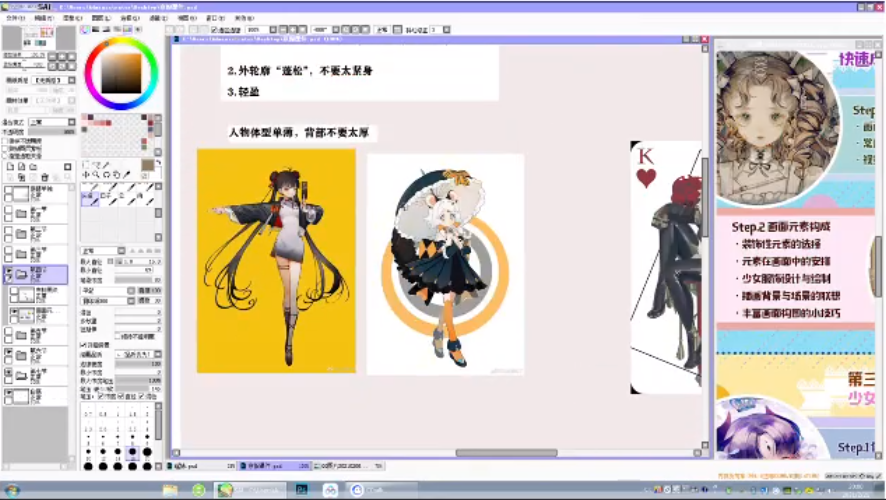This screenshot has height=500, width=886.
Task: Open Photoshop from the taskbar
Action: pyautogui.click(x=302, y=489)
